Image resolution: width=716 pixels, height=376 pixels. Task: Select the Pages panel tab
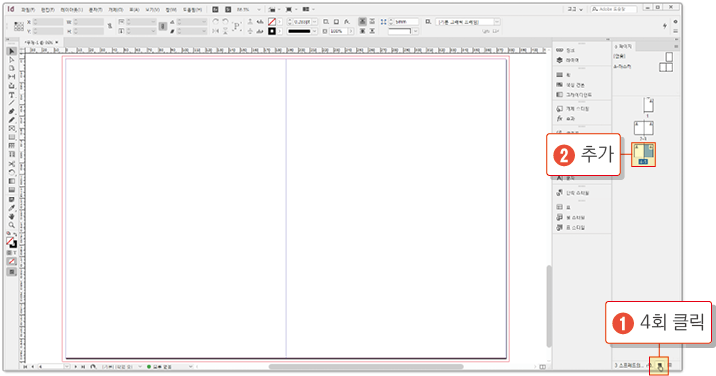[623, 47]
